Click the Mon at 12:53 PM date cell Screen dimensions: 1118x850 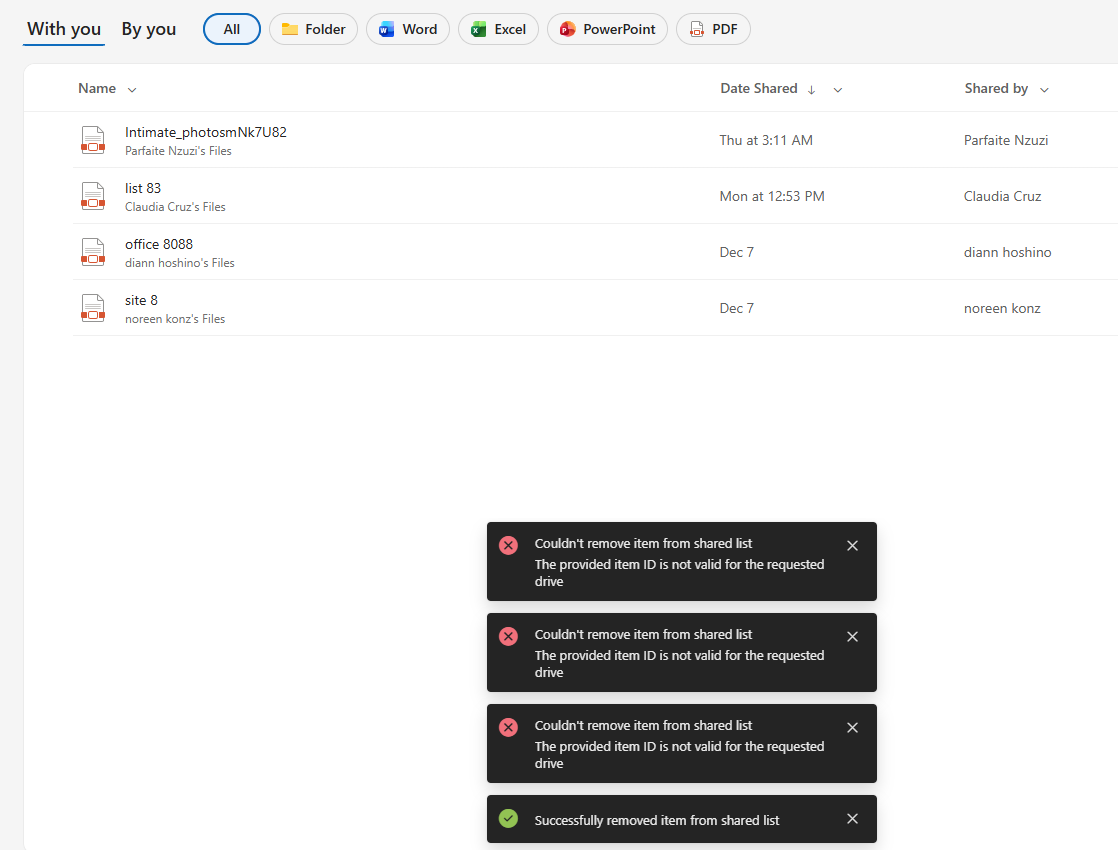(x=771, y=196)
